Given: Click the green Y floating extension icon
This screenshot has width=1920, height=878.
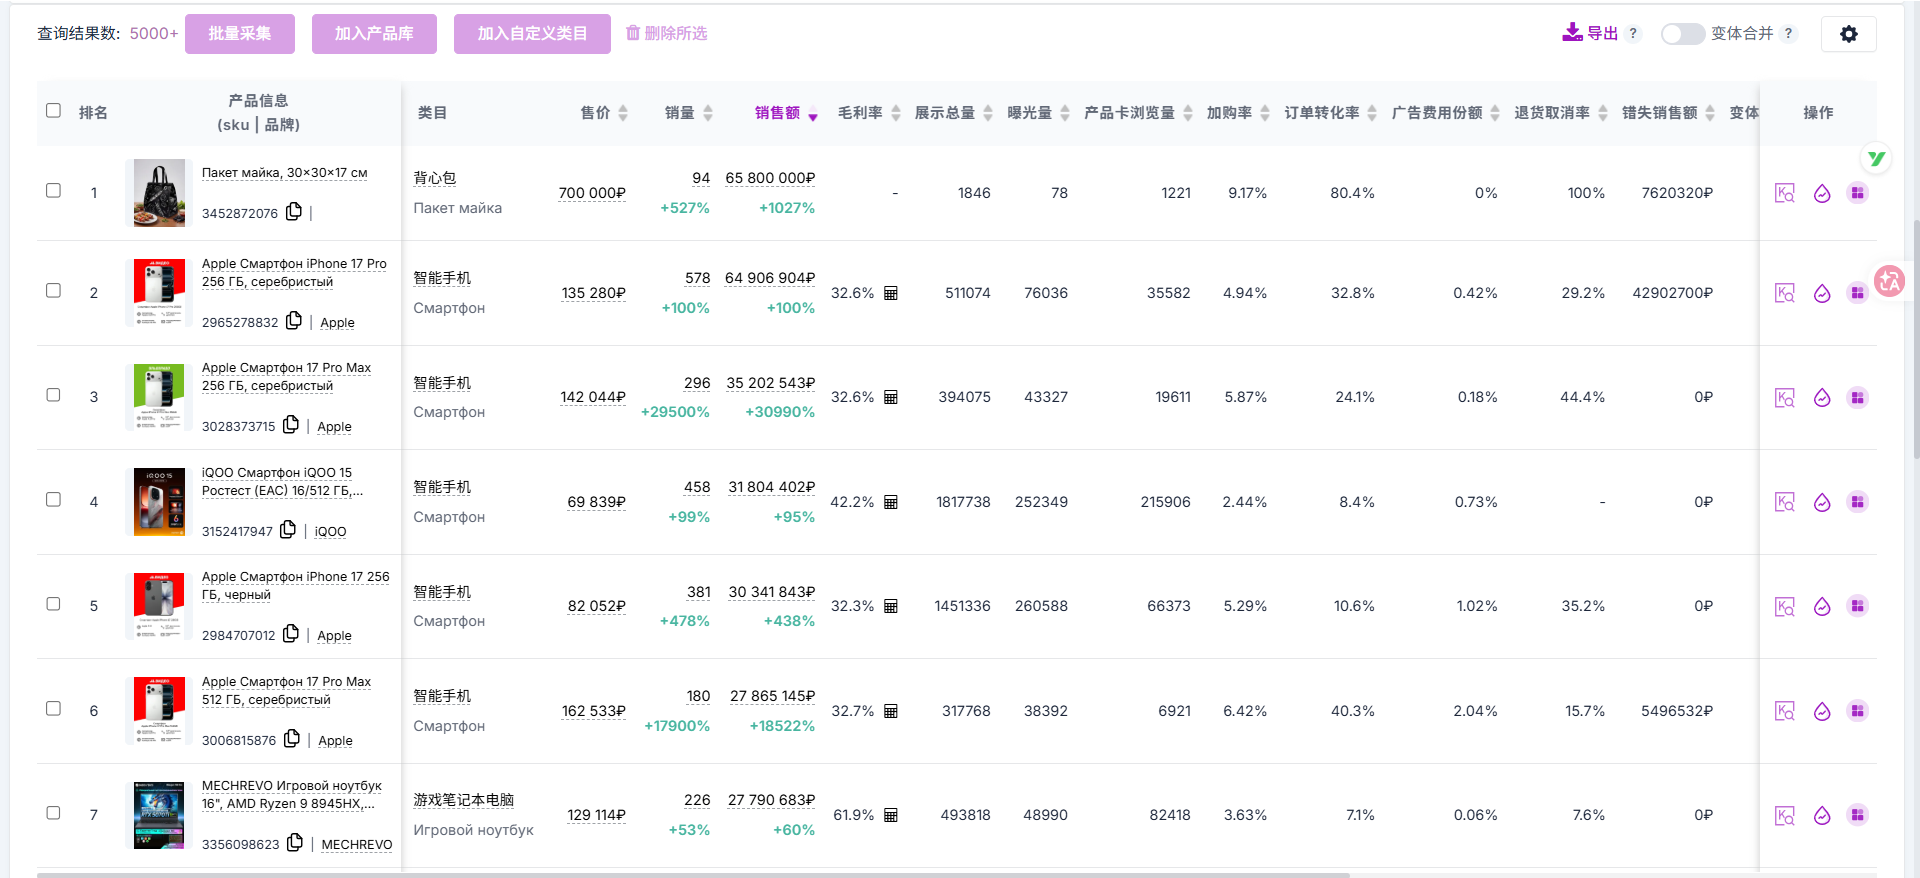Looking at the screenshot, I should [1876, 159].
